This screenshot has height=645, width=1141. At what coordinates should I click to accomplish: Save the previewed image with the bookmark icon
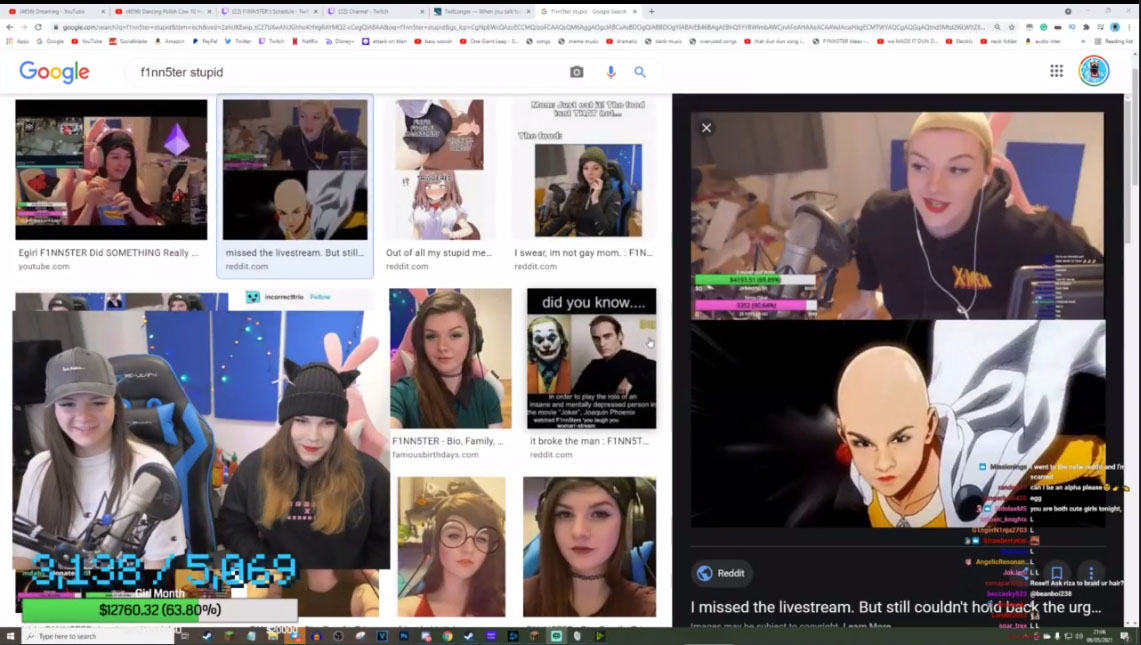coord(1057,573)
